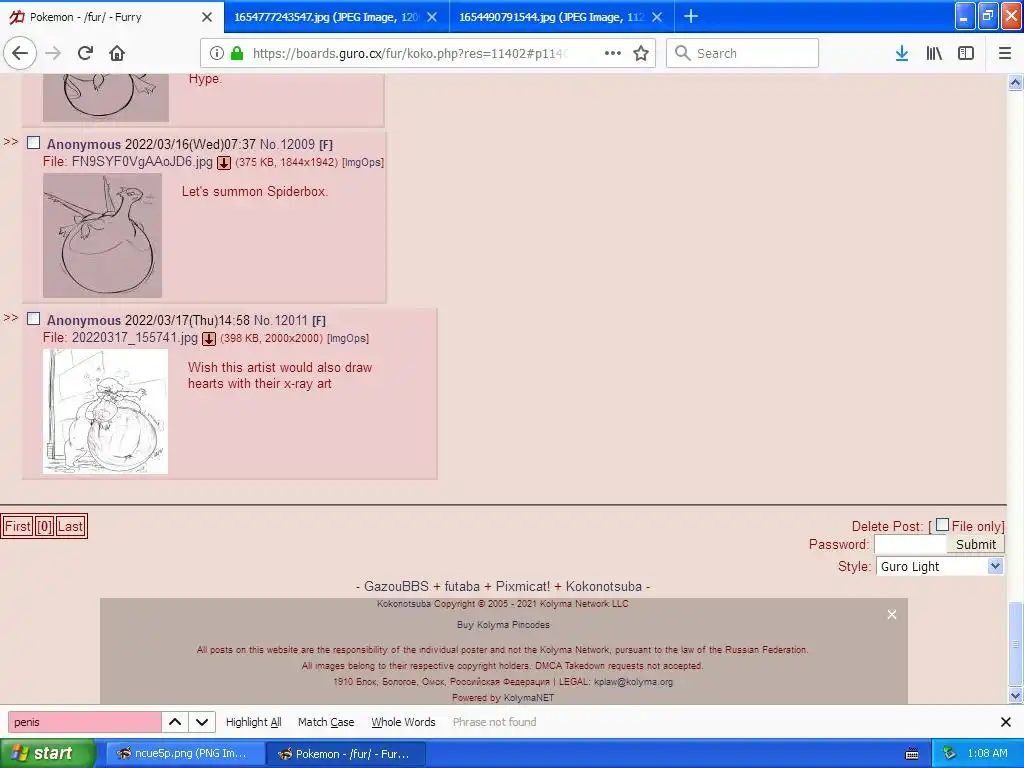
Task: Click the [F] link on post 12011
Action: (x=319, y=321)
